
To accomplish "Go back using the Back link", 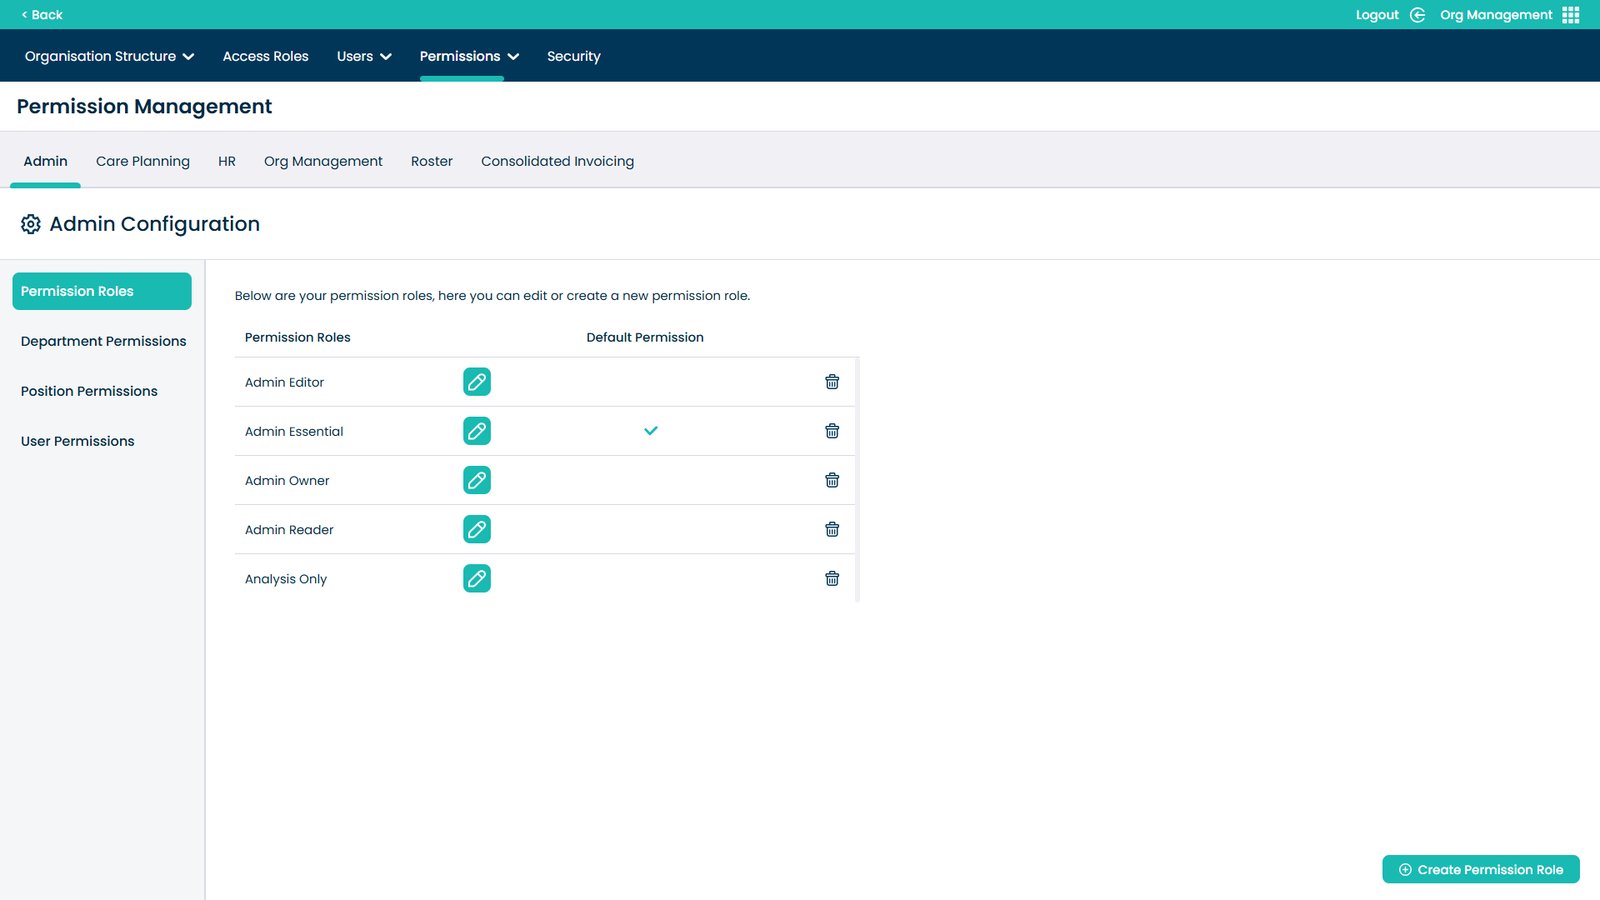I will point(42,15).
